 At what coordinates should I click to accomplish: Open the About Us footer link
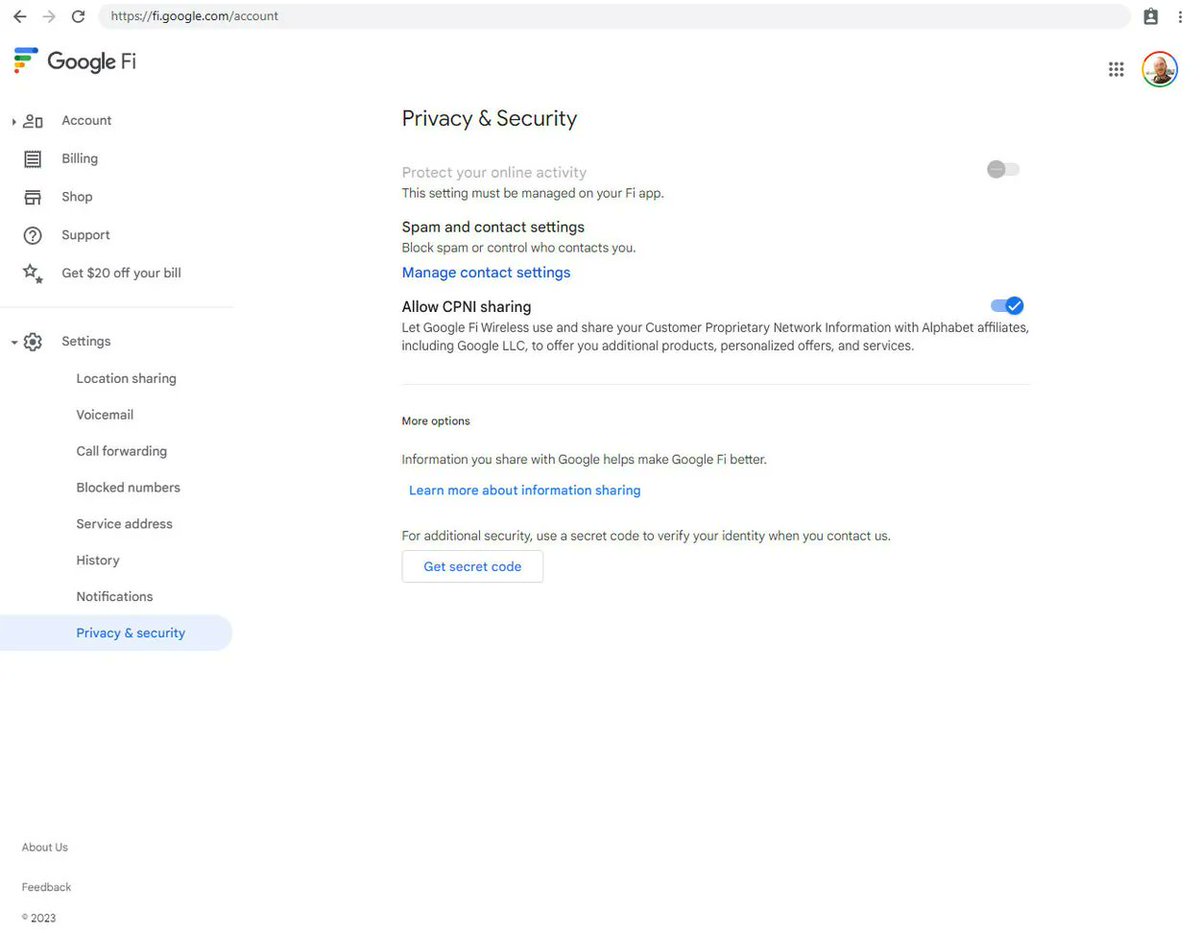[x=45, y=847]
